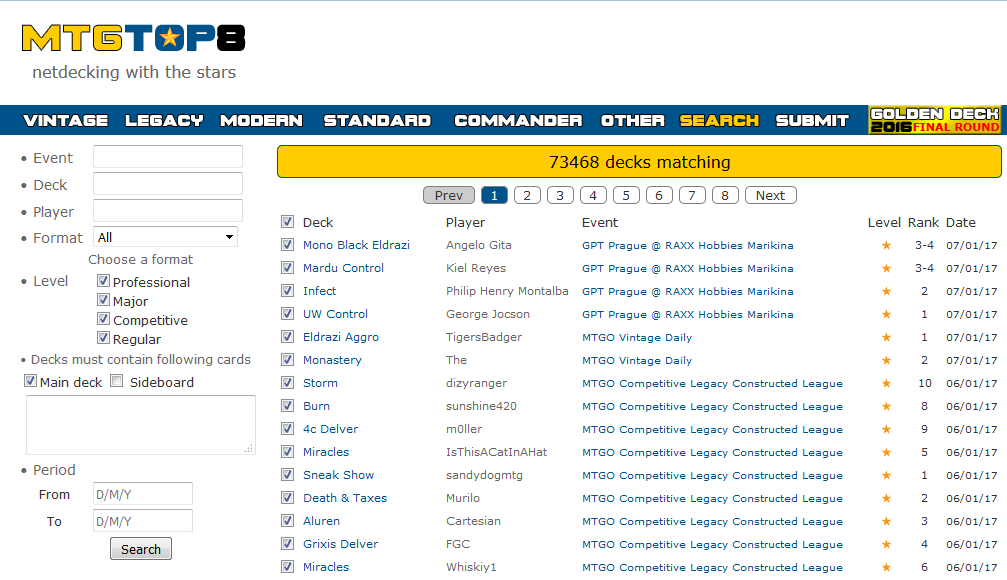Open the Golden Deck 2016 Final Round banner
Screen dimensions: 1007x580
934,120
